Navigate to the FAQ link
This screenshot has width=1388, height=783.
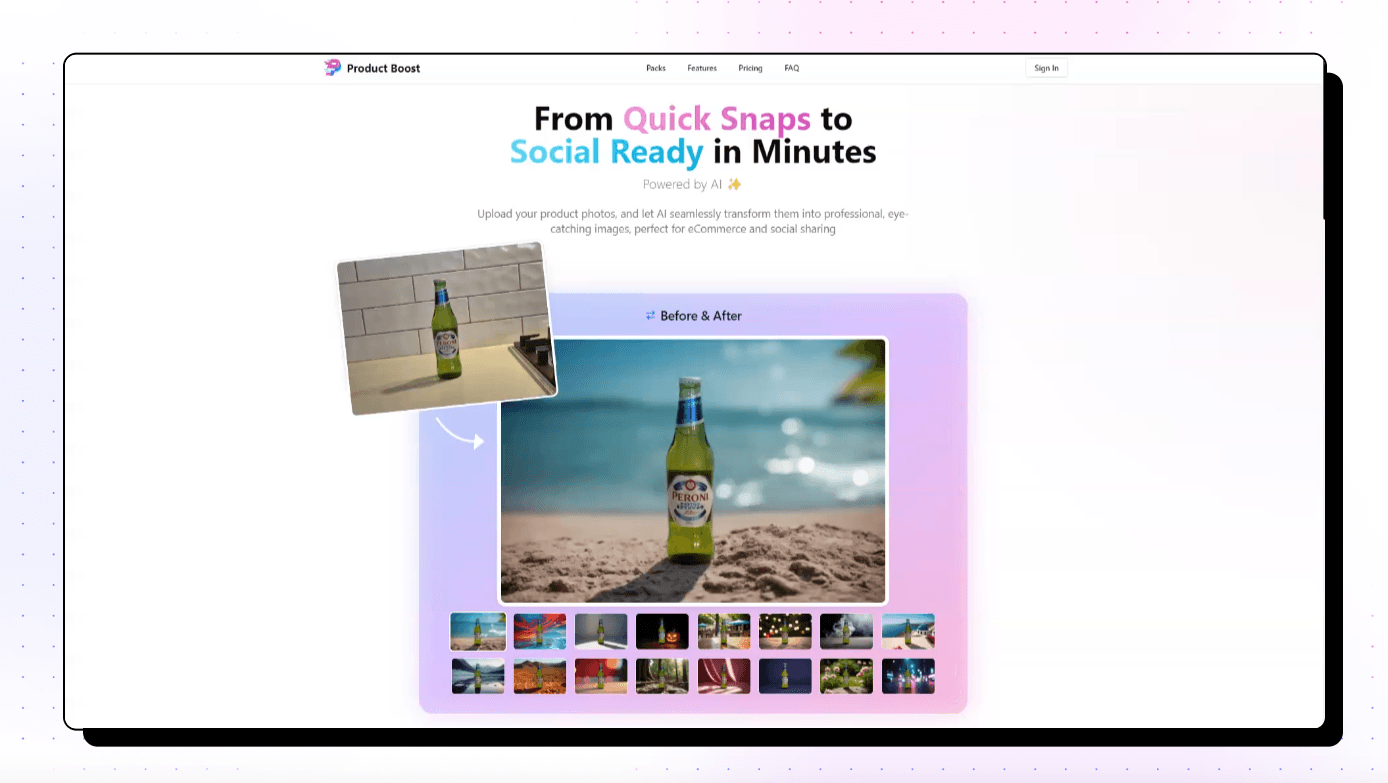[792, 68]
